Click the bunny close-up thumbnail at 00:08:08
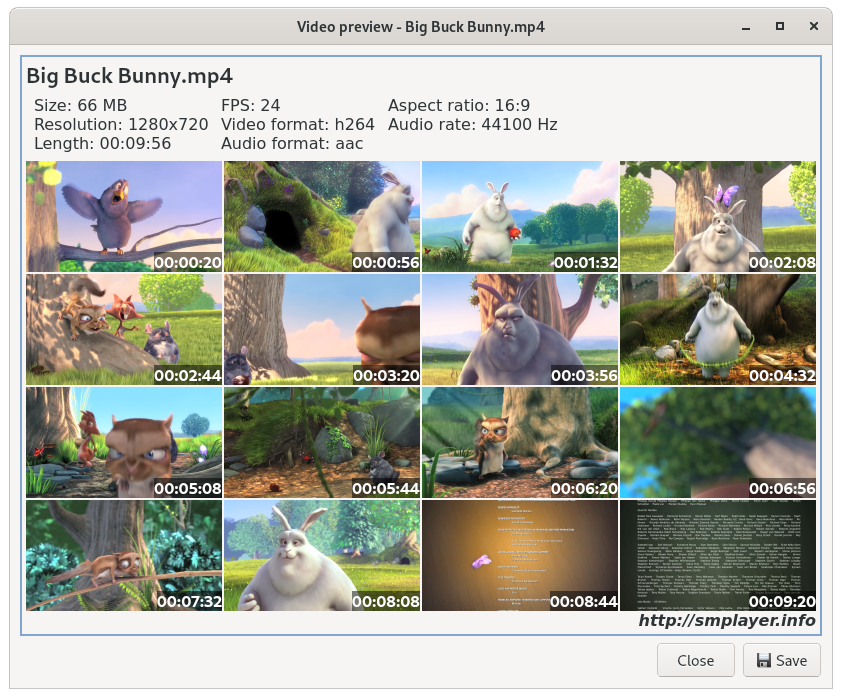This screenshot has height=698, width=842. pos(322,556)
